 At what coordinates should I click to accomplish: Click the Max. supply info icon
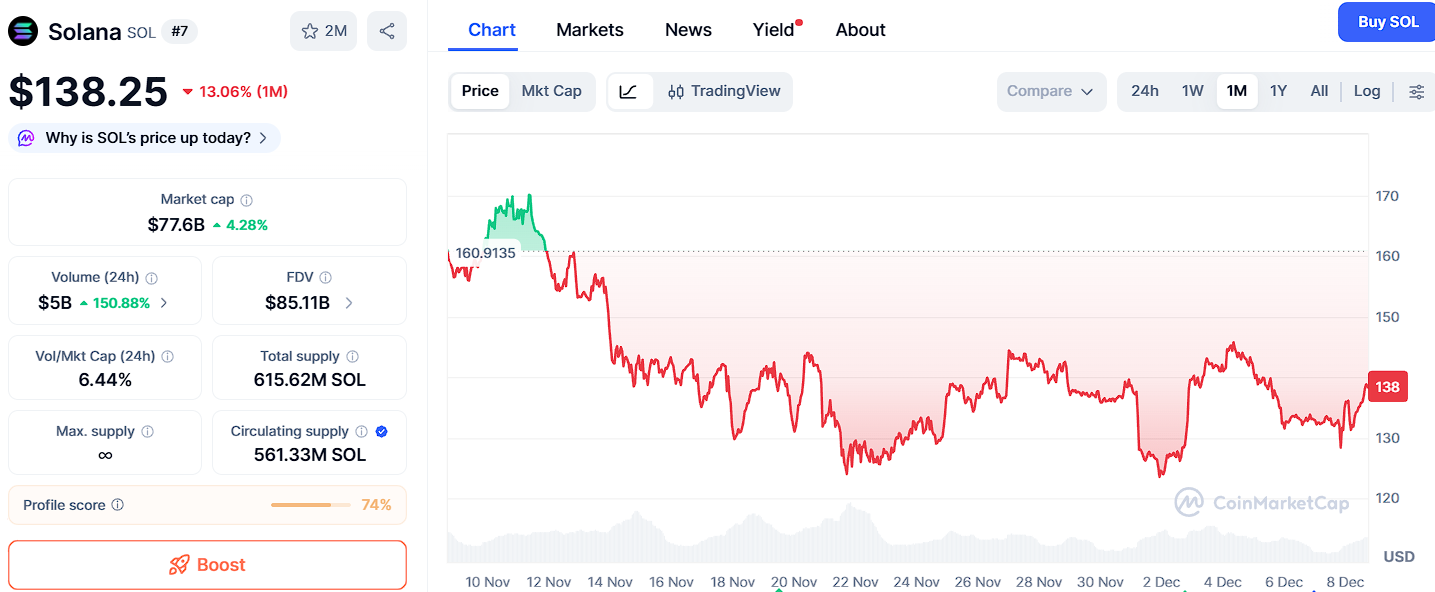pyautogui.click(x=149, y=430)
